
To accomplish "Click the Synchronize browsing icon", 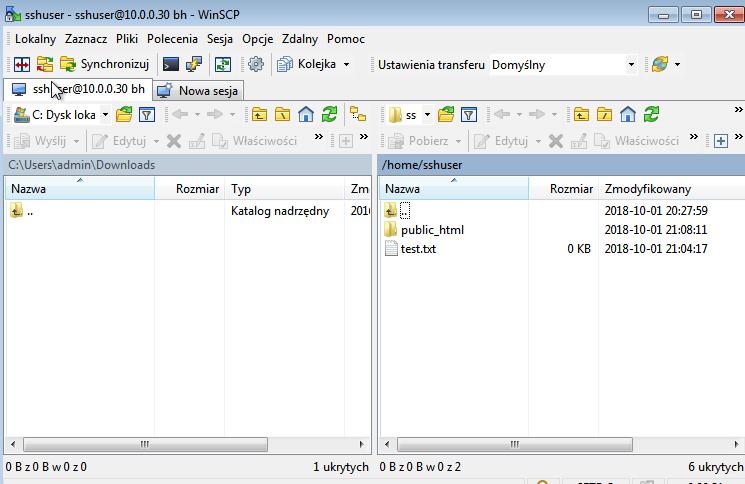I will pos(45,64).
